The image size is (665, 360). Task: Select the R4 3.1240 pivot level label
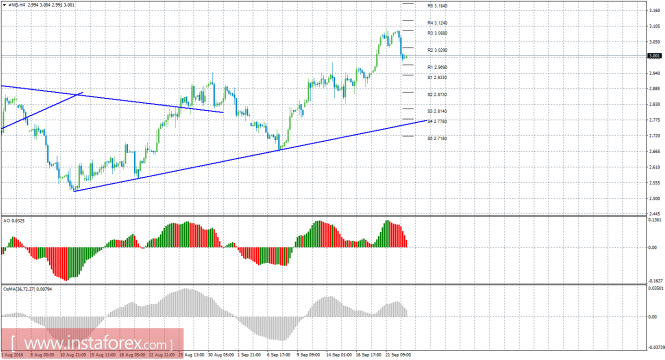coord(437,22)
